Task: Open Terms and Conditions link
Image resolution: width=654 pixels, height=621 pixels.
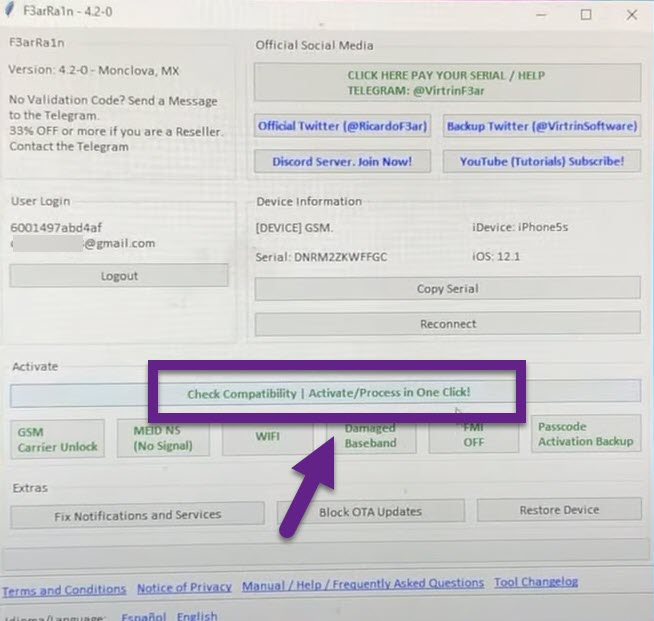Action: pos(64,590)
